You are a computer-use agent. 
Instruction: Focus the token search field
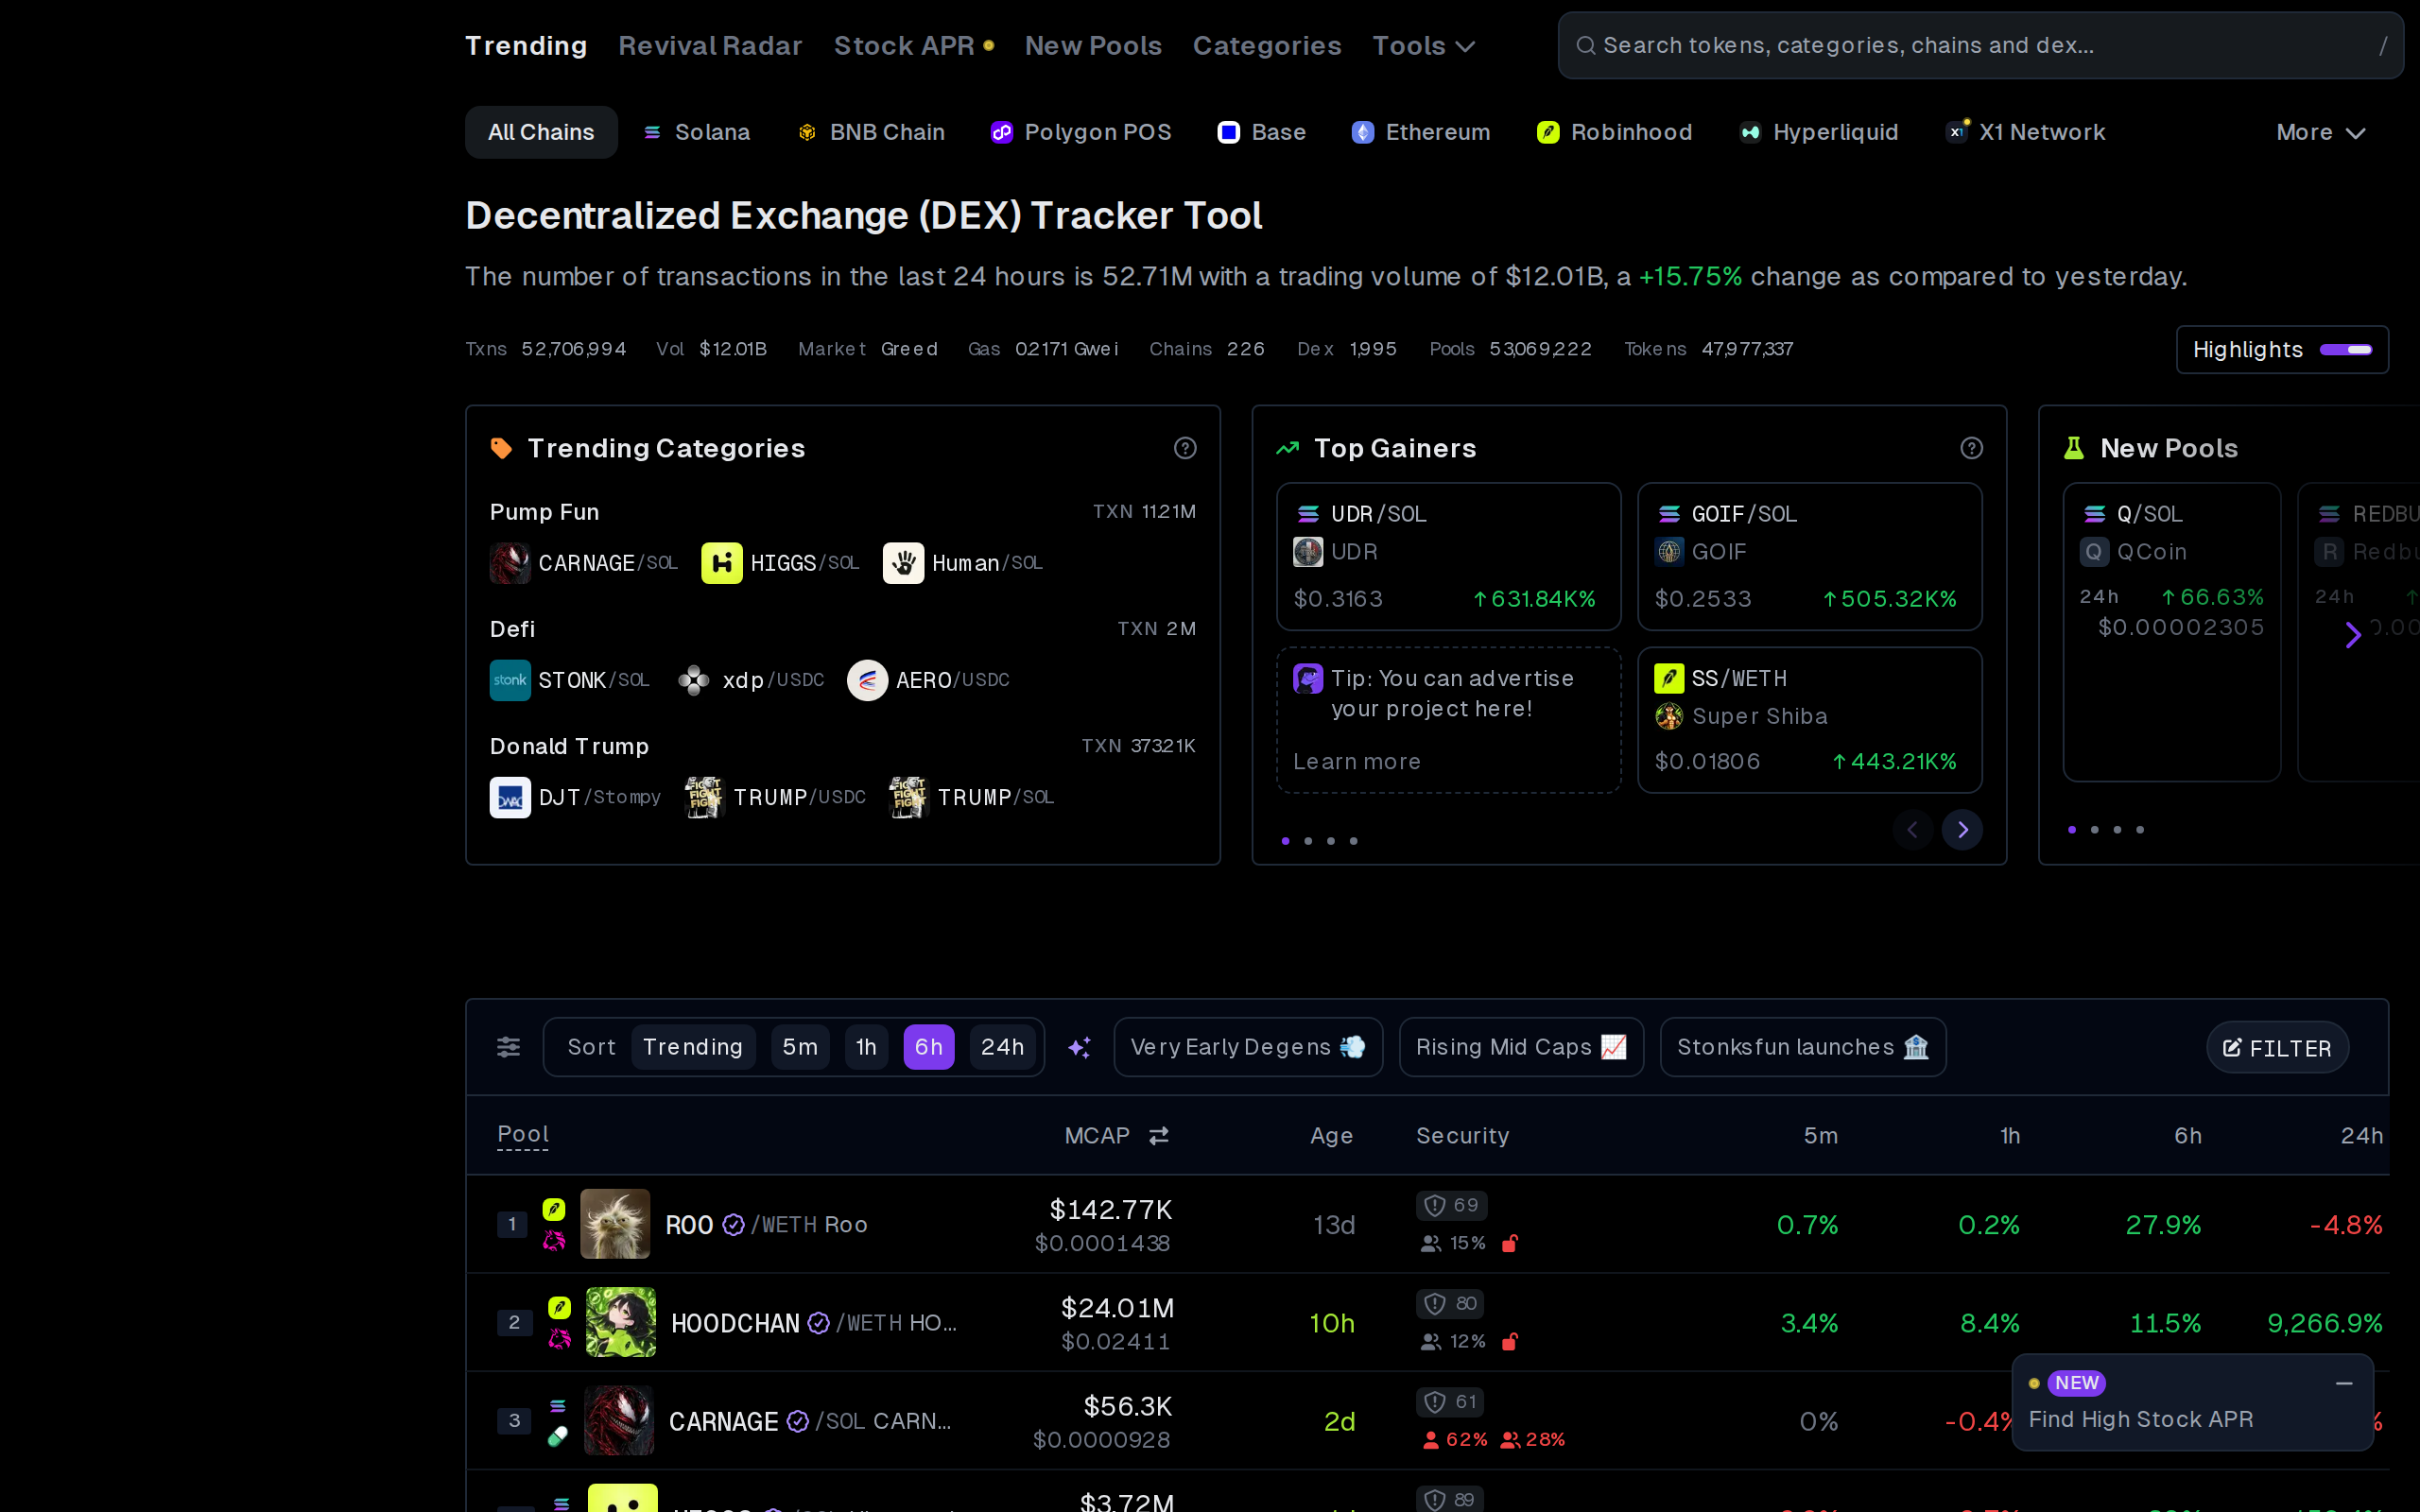[x=1980, y=45]
